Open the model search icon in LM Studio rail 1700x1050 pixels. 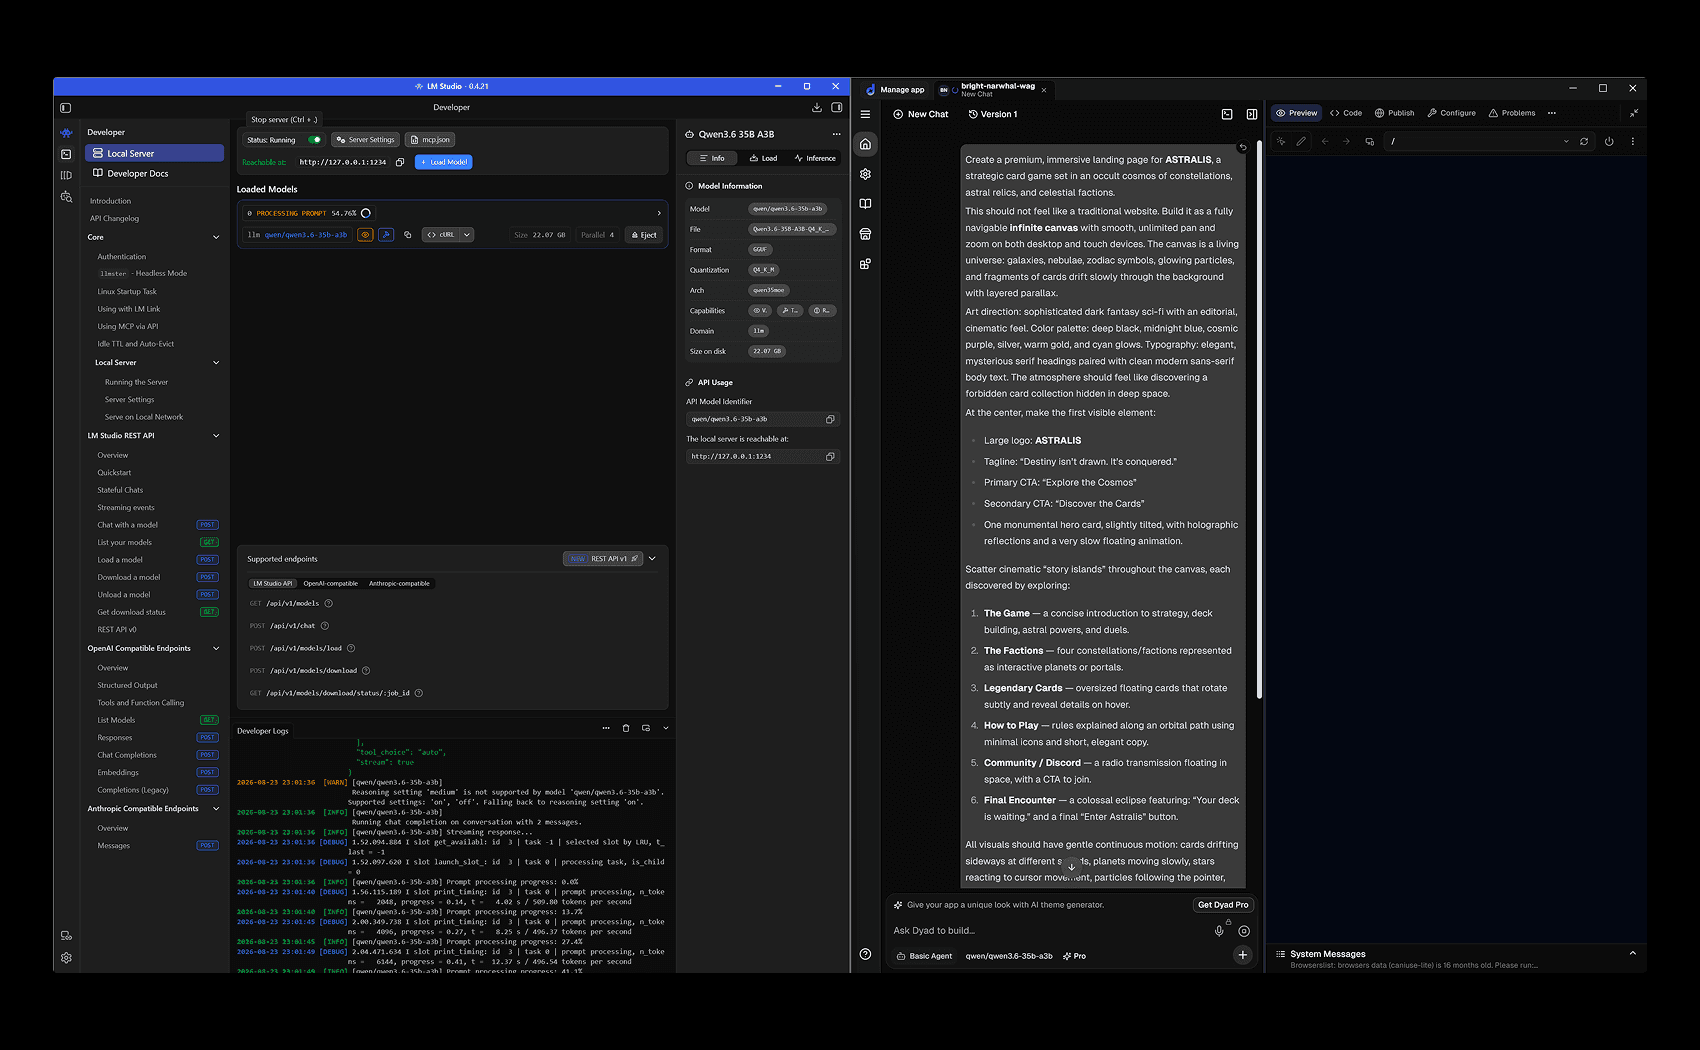(66, 197)
